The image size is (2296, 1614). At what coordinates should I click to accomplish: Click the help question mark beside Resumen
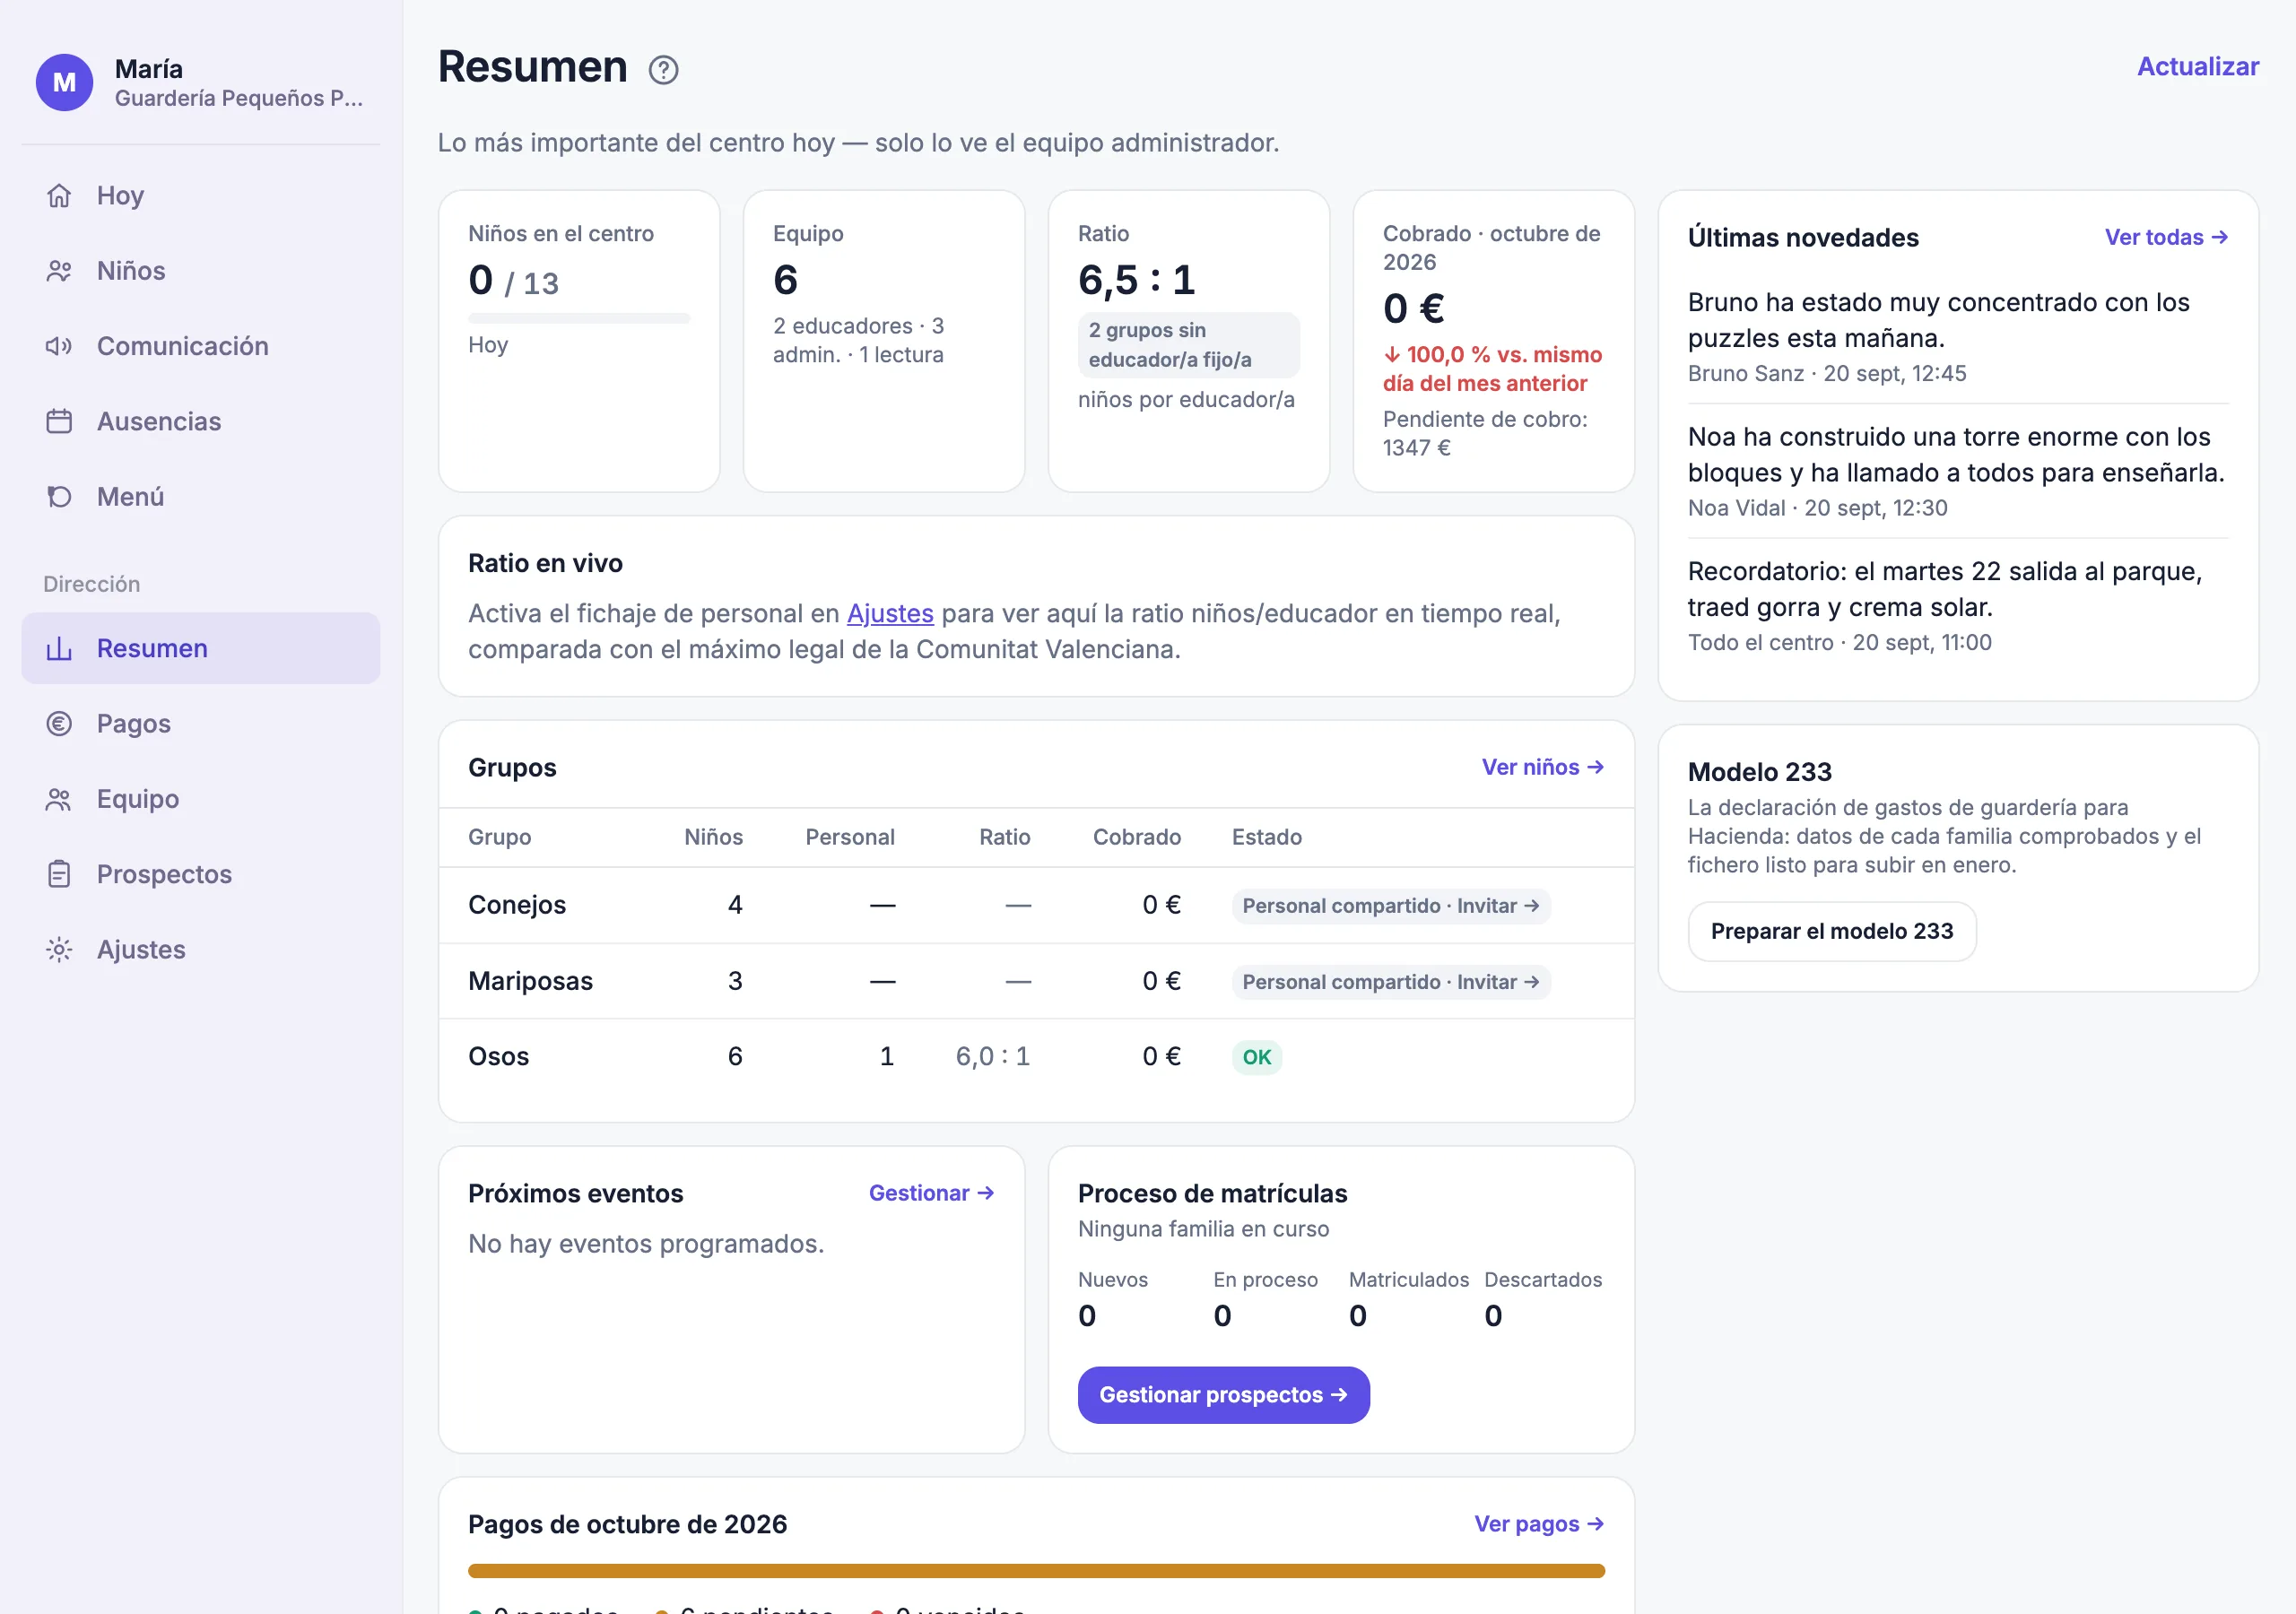click(x=663, y=70)
